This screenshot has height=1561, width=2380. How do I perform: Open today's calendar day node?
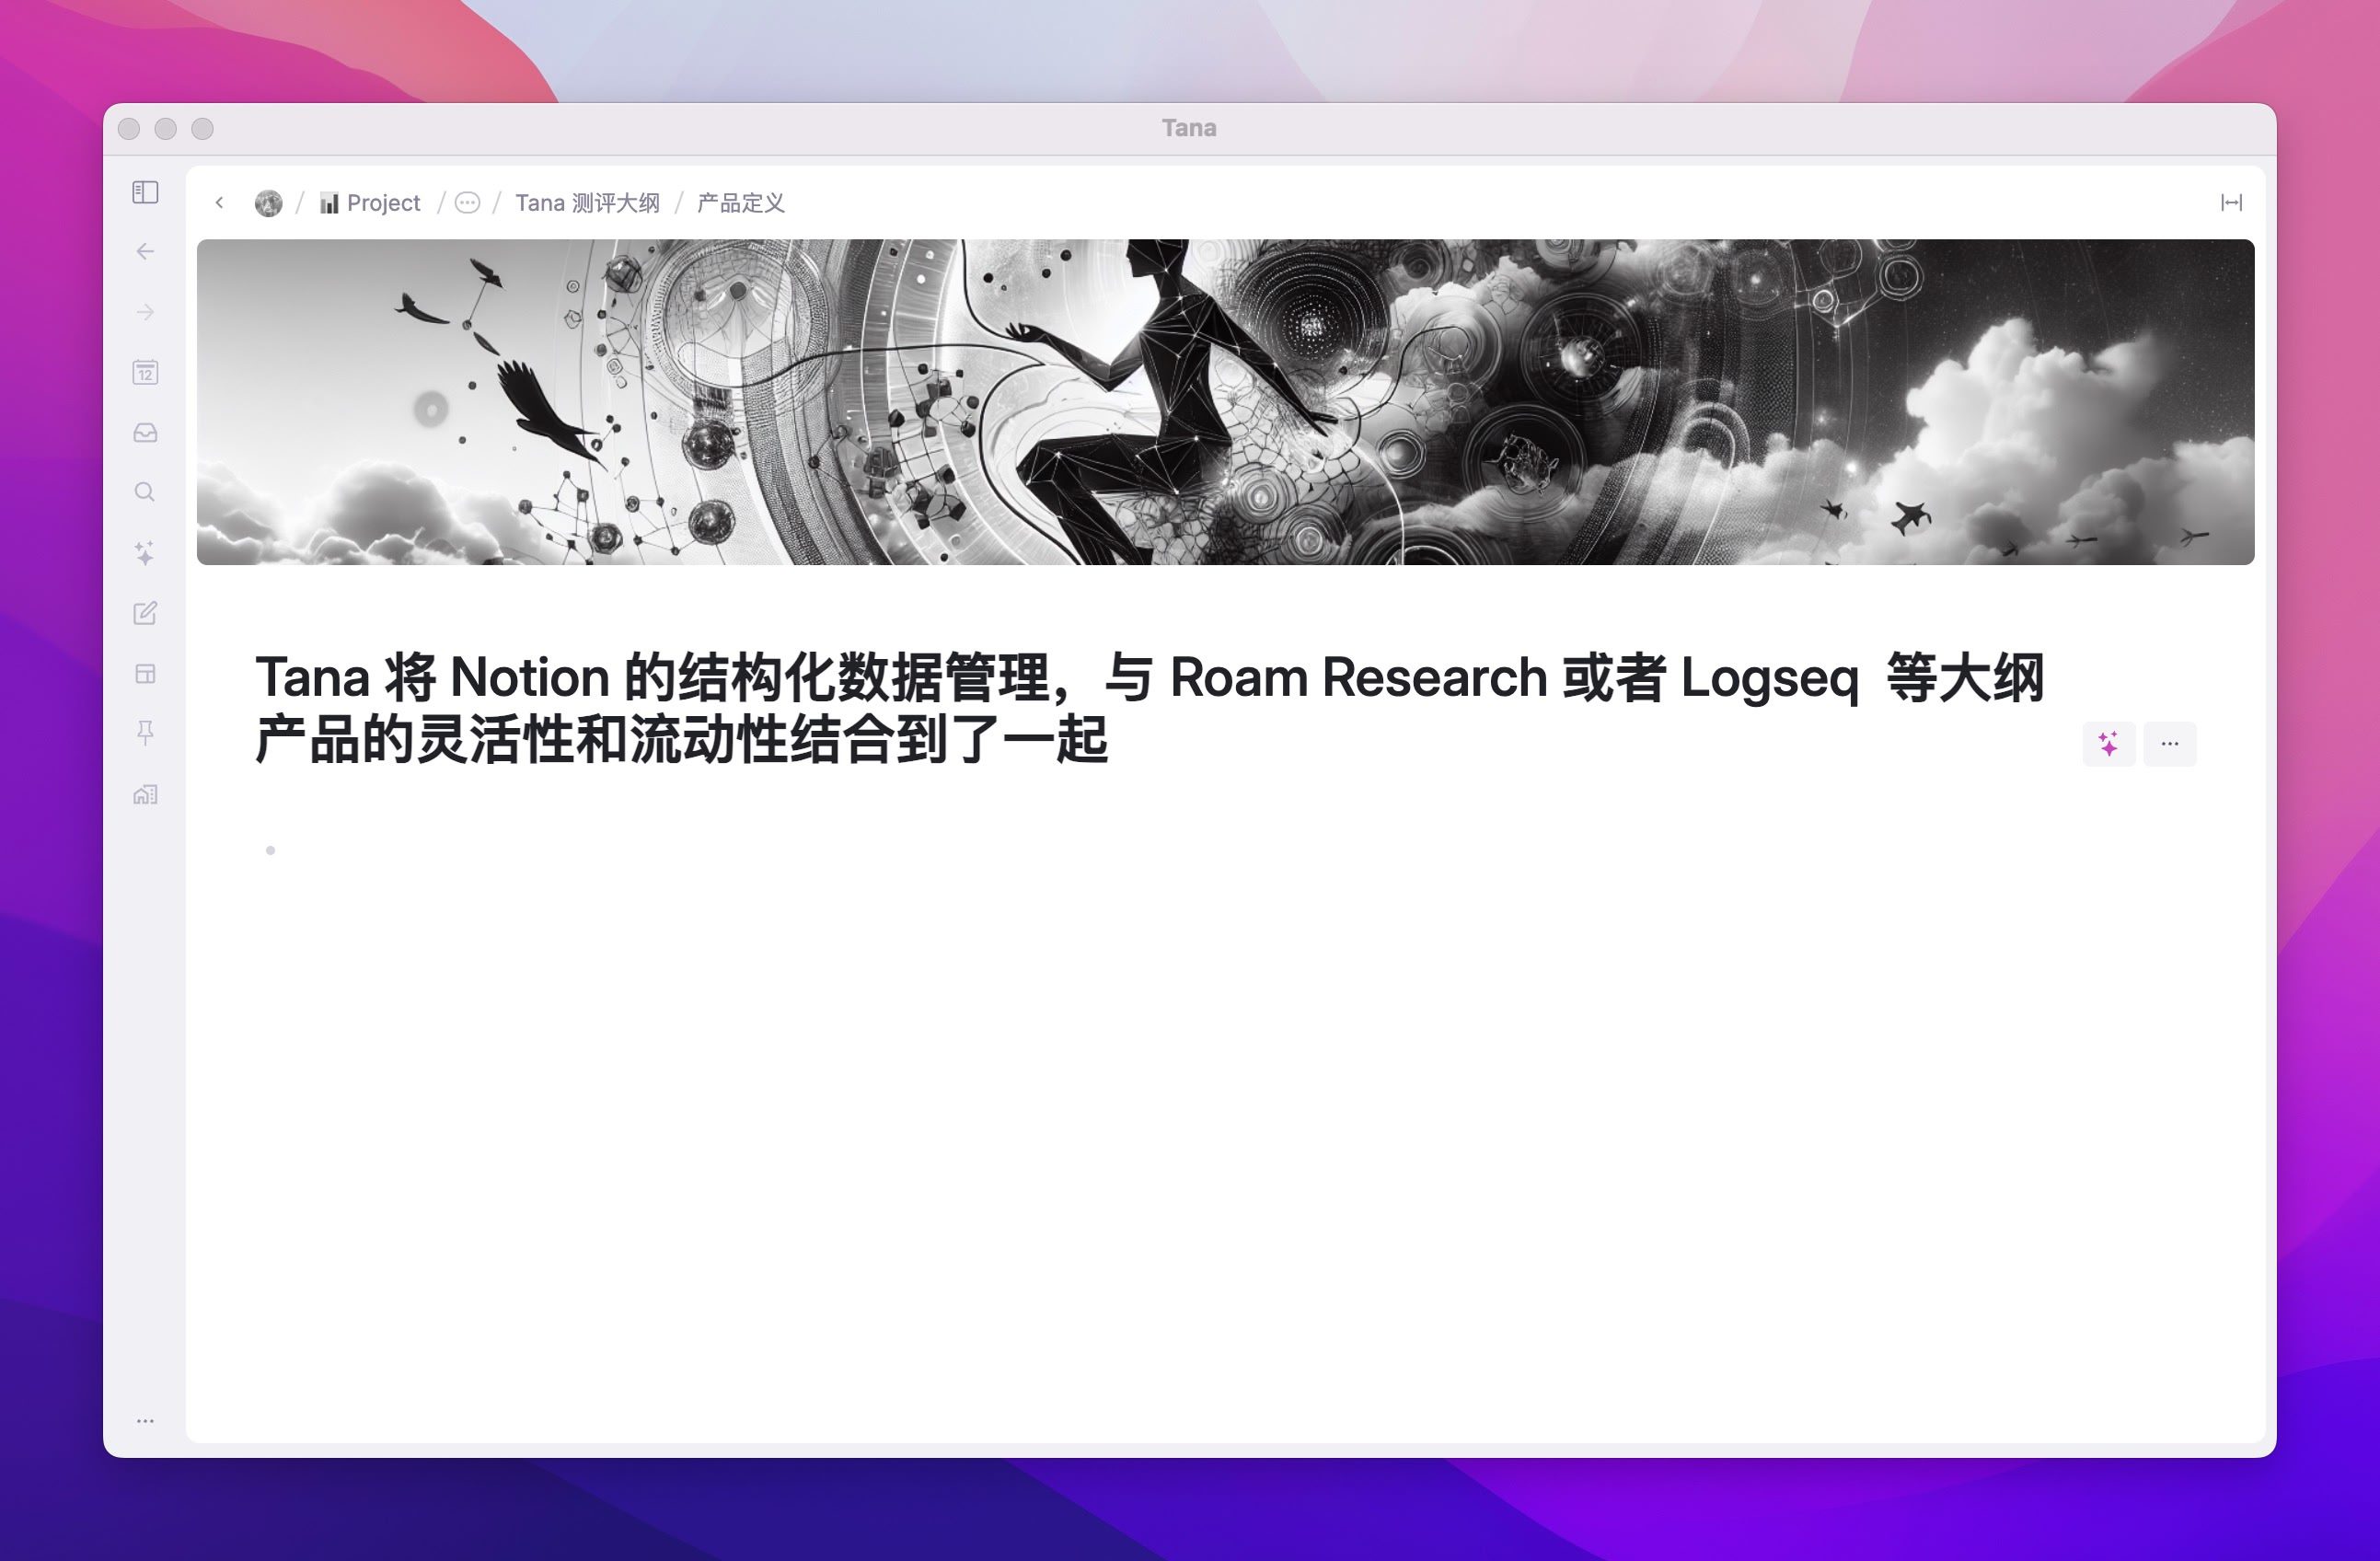coord(145,373)
